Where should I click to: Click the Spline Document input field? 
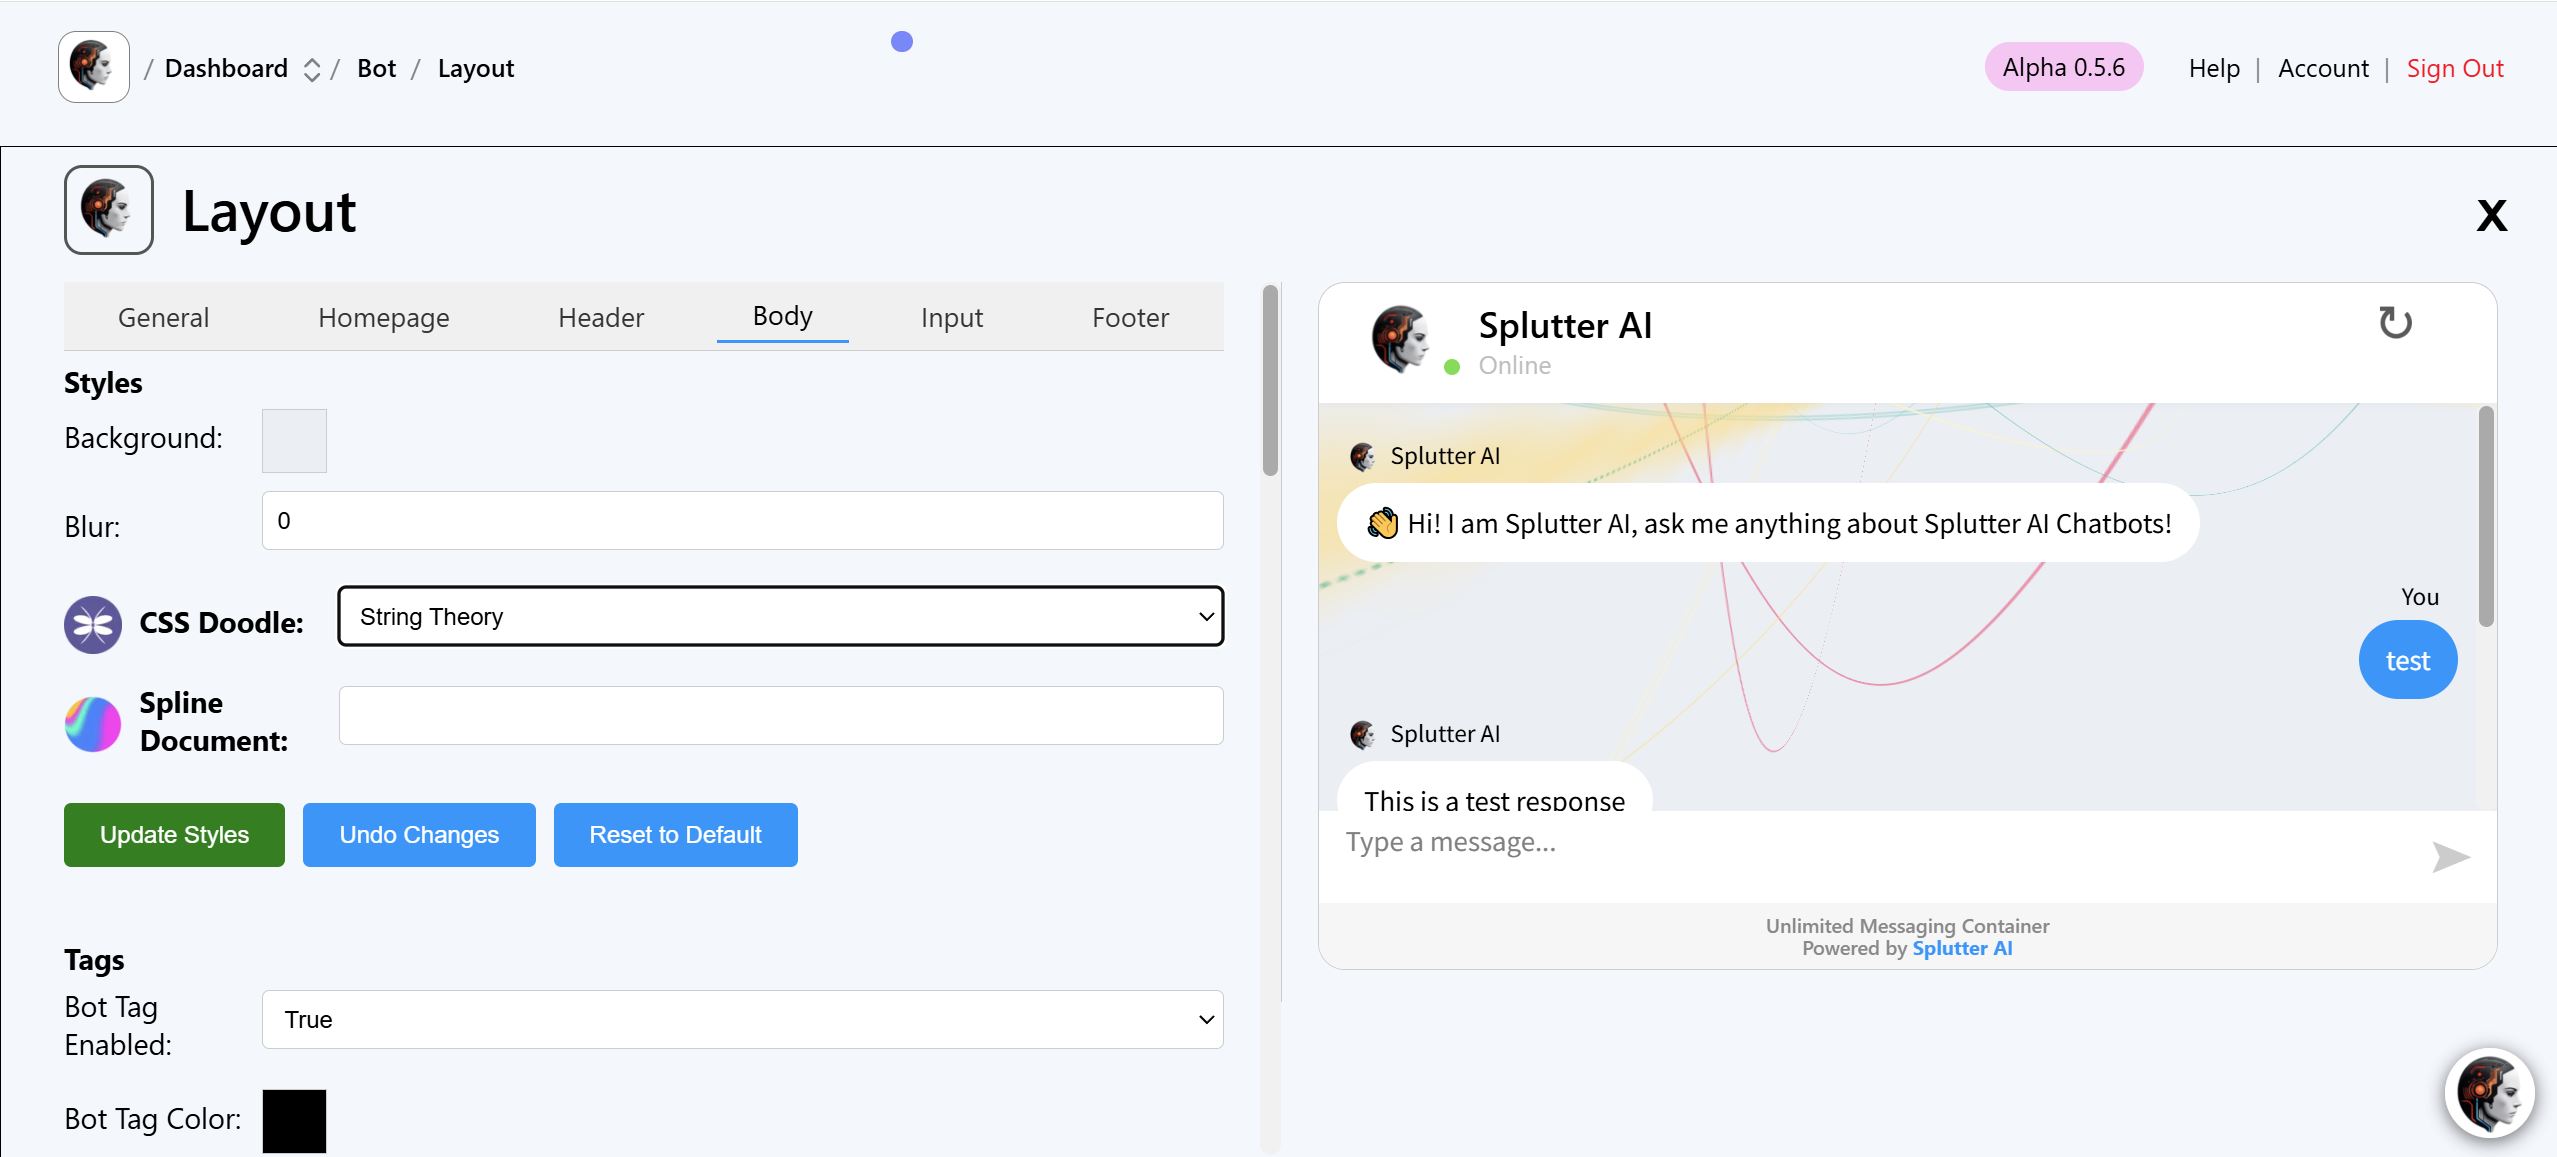780,715
